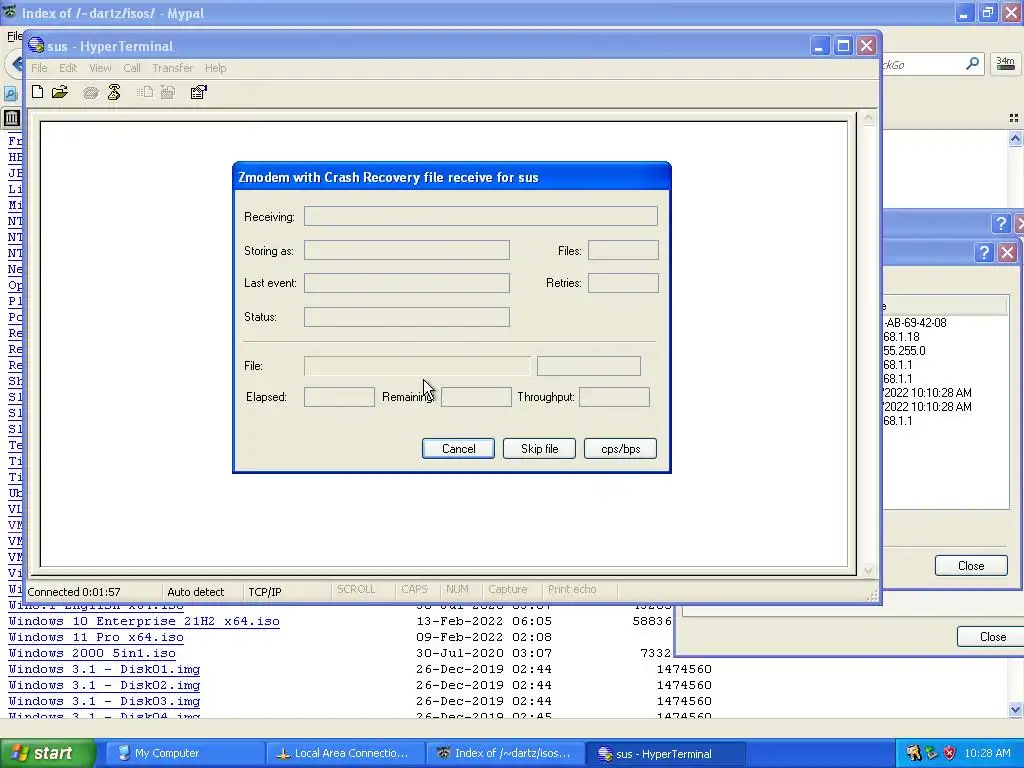Viewport: 1024px width, 768px height.
Task: Click the Mypal back arrow button
Action: coord(17,65)
